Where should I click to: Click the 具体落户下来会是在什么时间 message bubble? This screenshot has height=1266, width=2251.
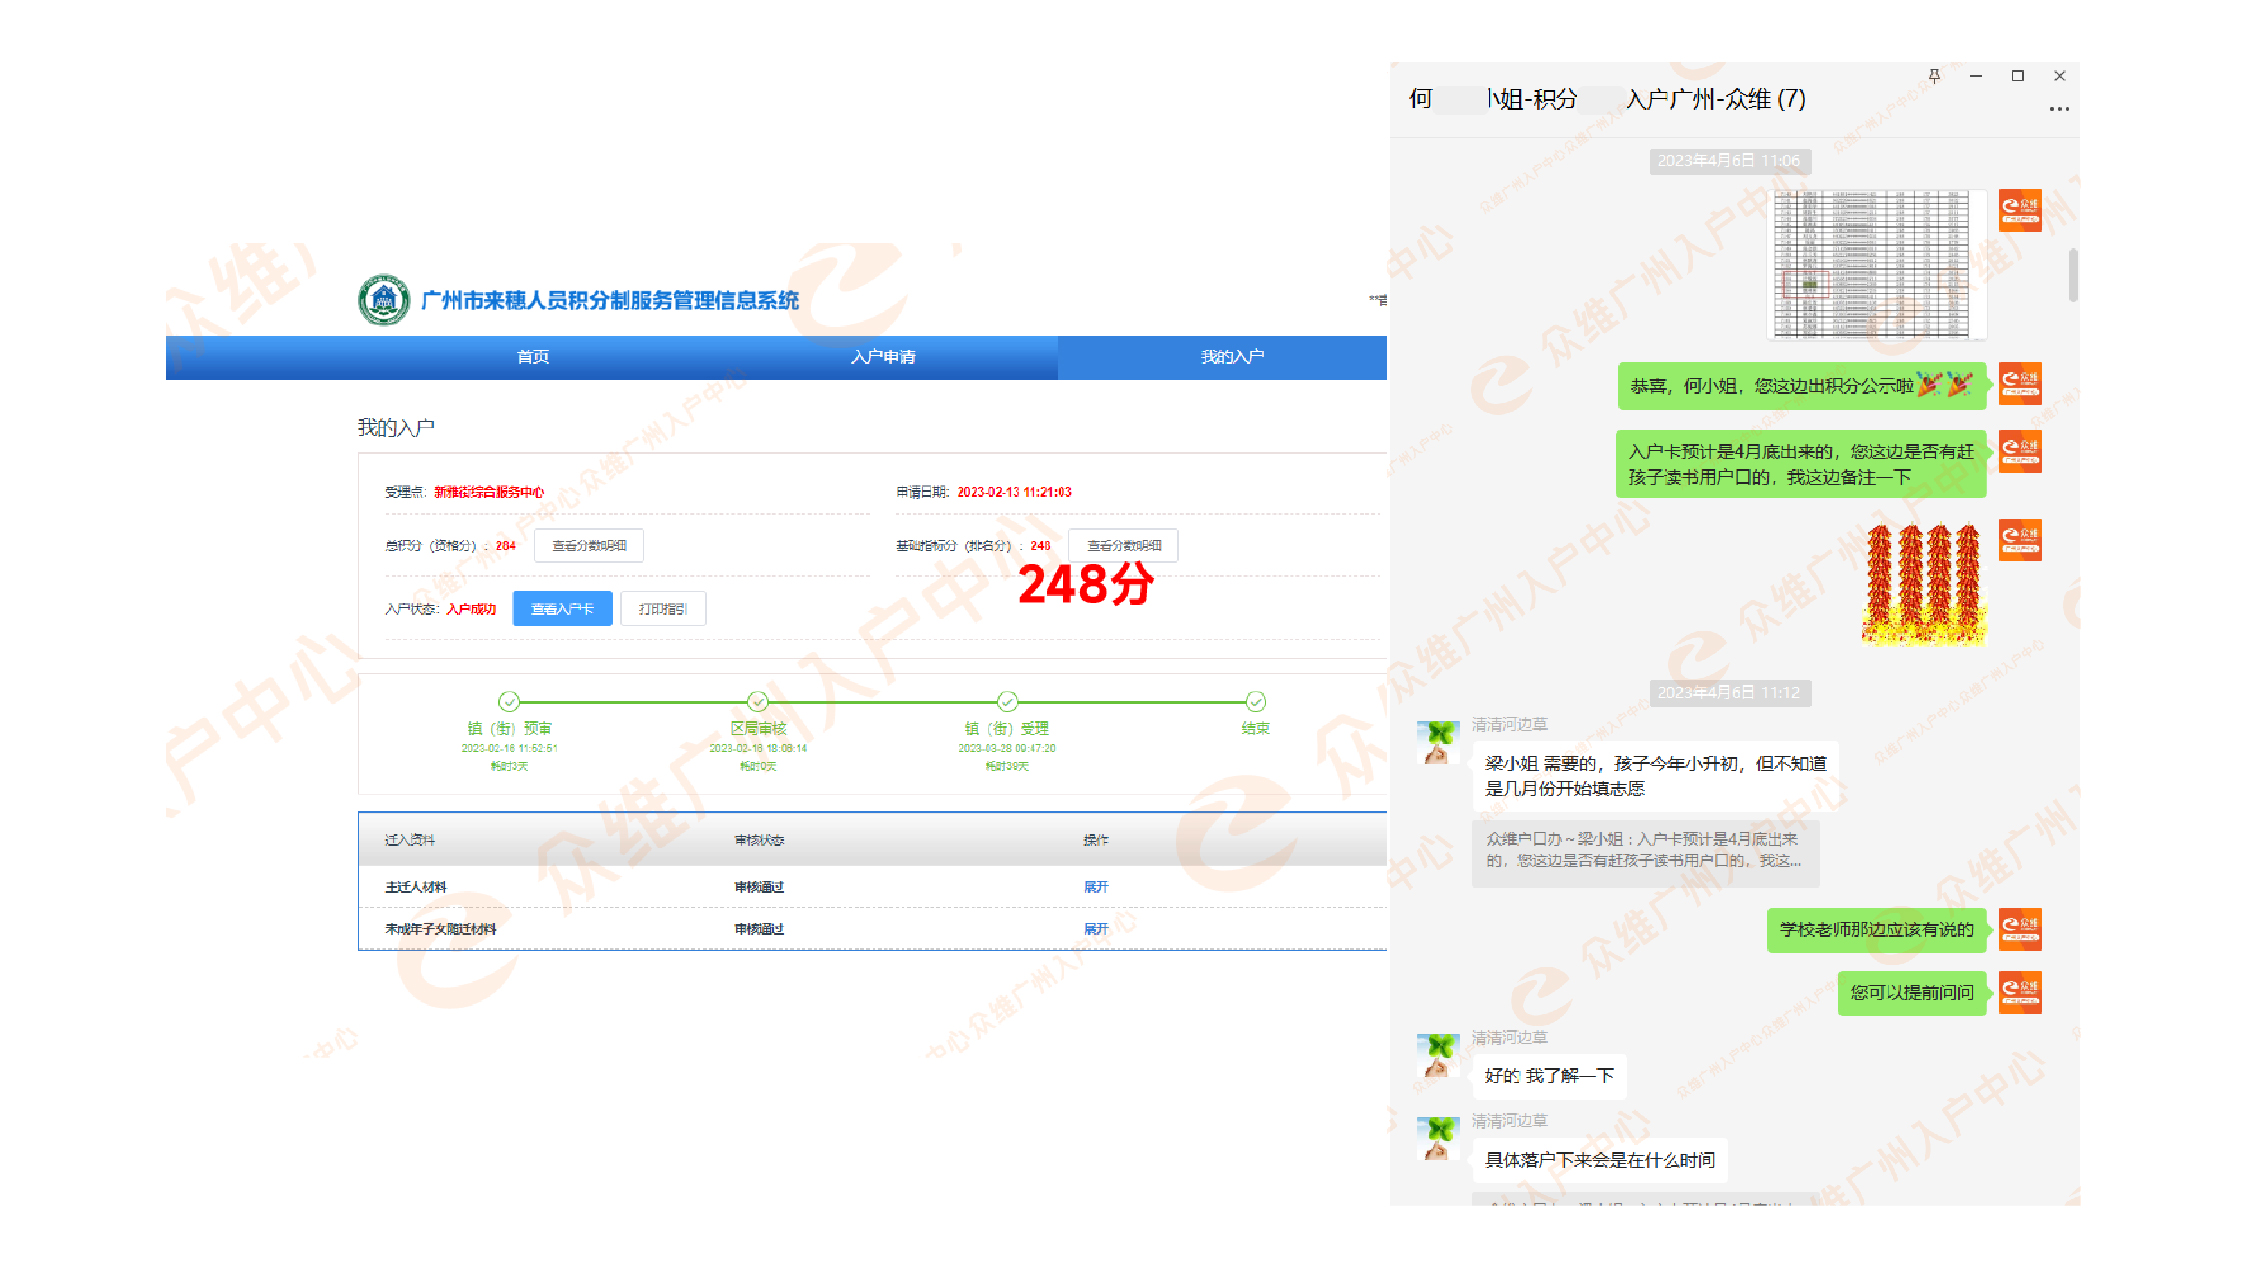pos(1599,1160)
